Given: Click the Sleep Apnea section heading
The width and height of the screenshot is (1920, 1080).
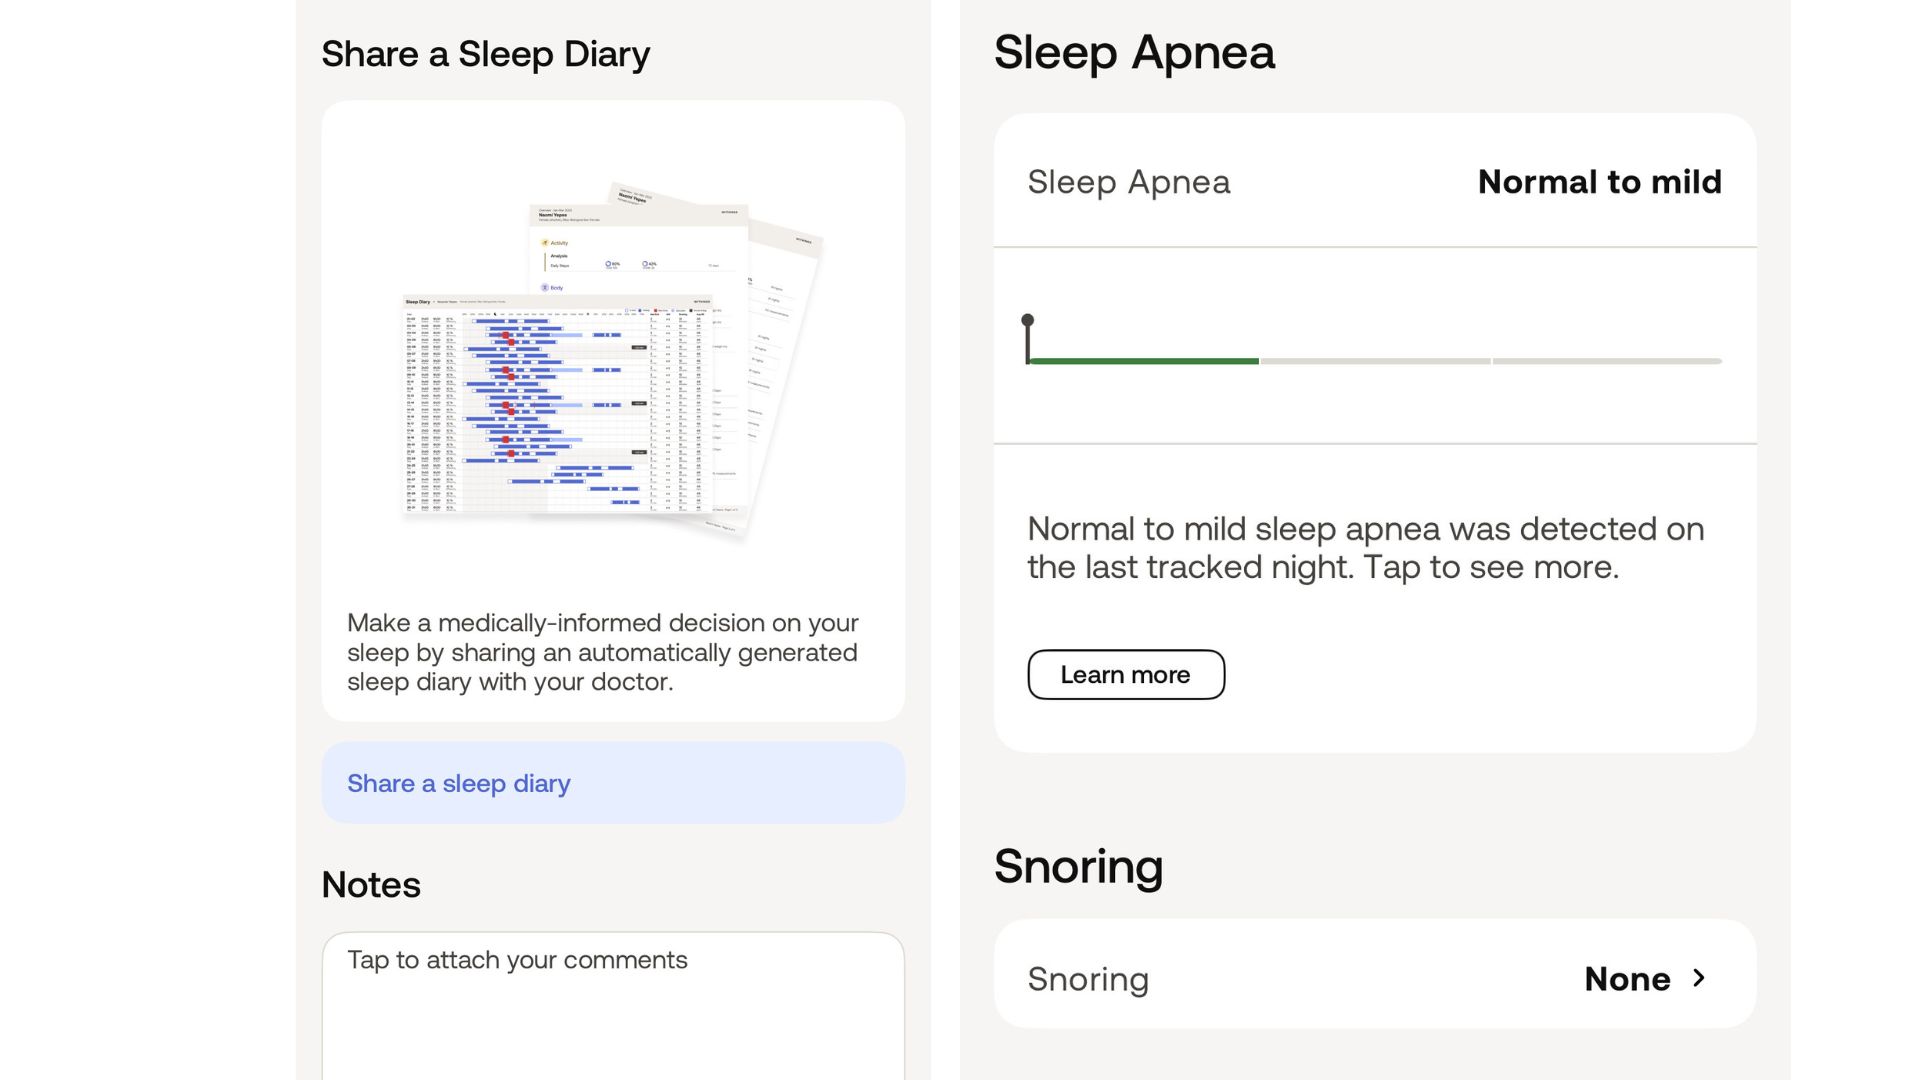Looking at the screenshot, I should (x=1134, y=52).
